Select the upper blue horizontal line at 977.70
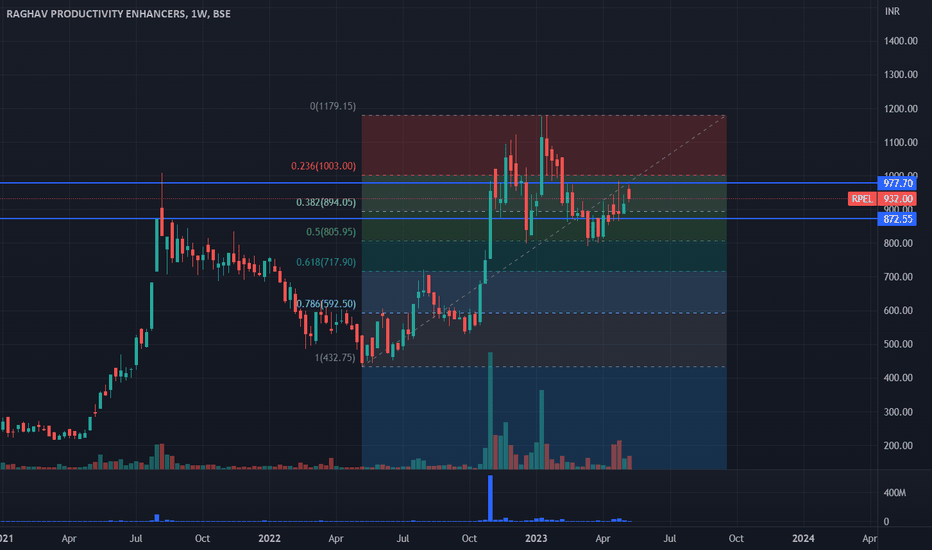The image size is (932, 550). point(439,183)
